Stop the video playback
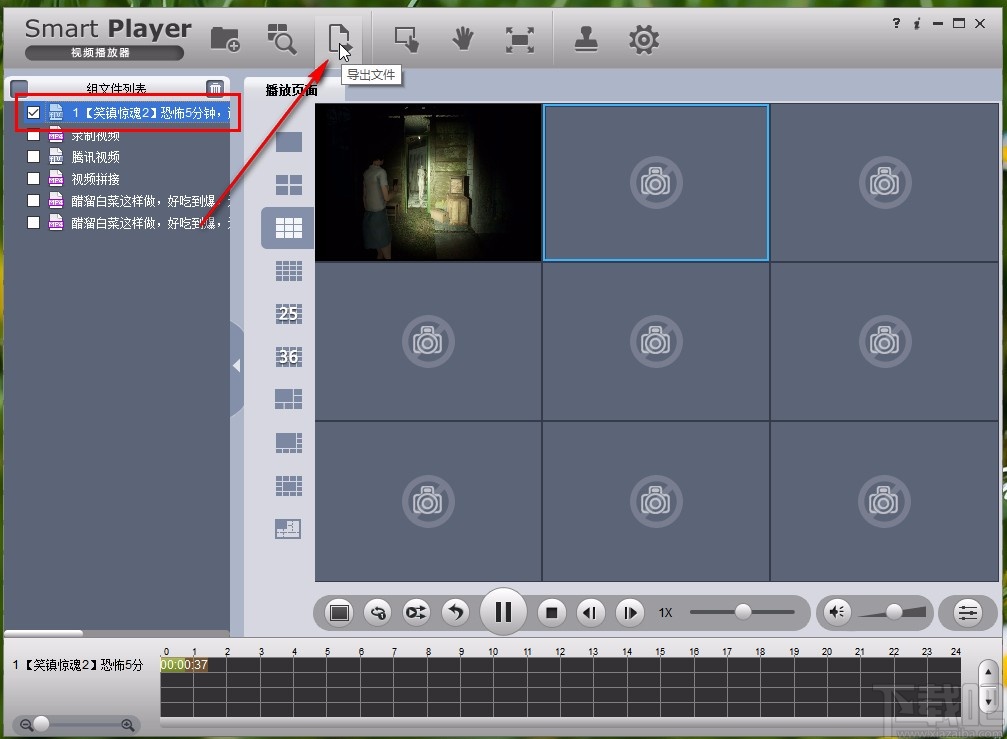The width and height of the screenshot is (1007, 739). 551,612
